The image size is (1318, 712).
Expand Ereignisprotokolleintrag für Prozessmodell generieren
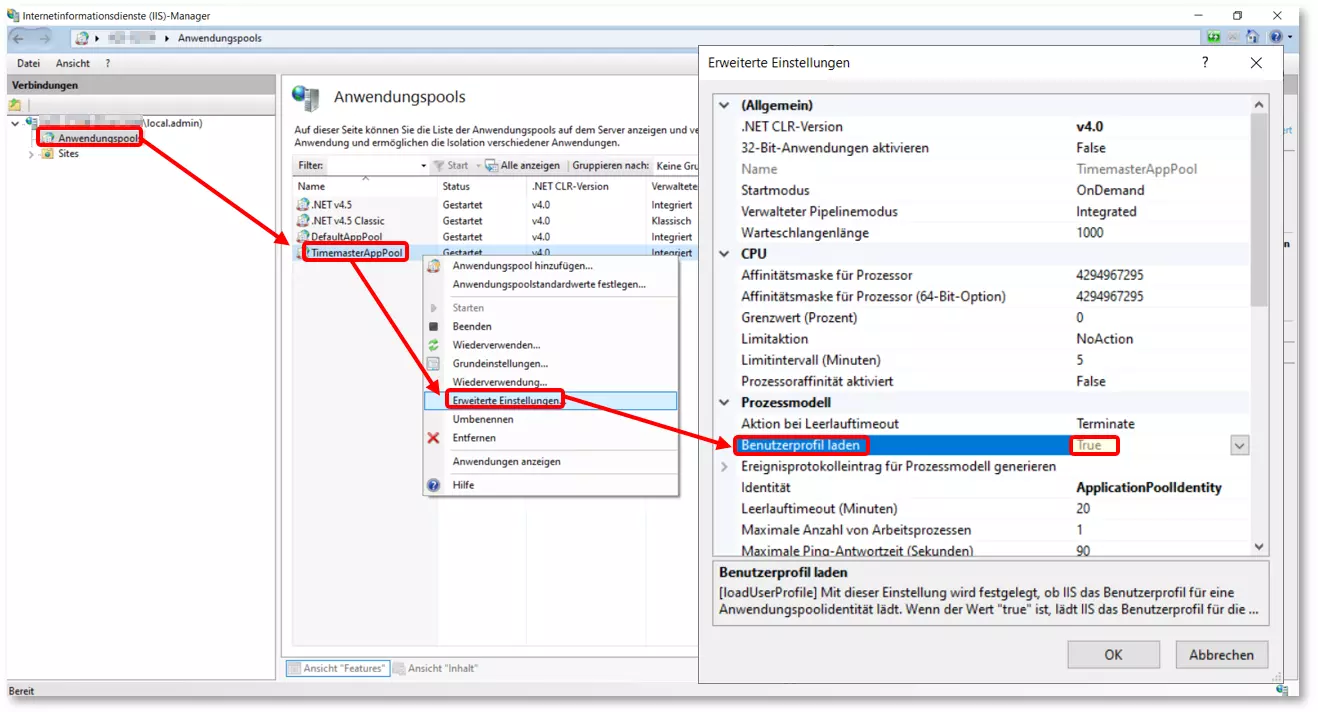[x=725, y=467]
